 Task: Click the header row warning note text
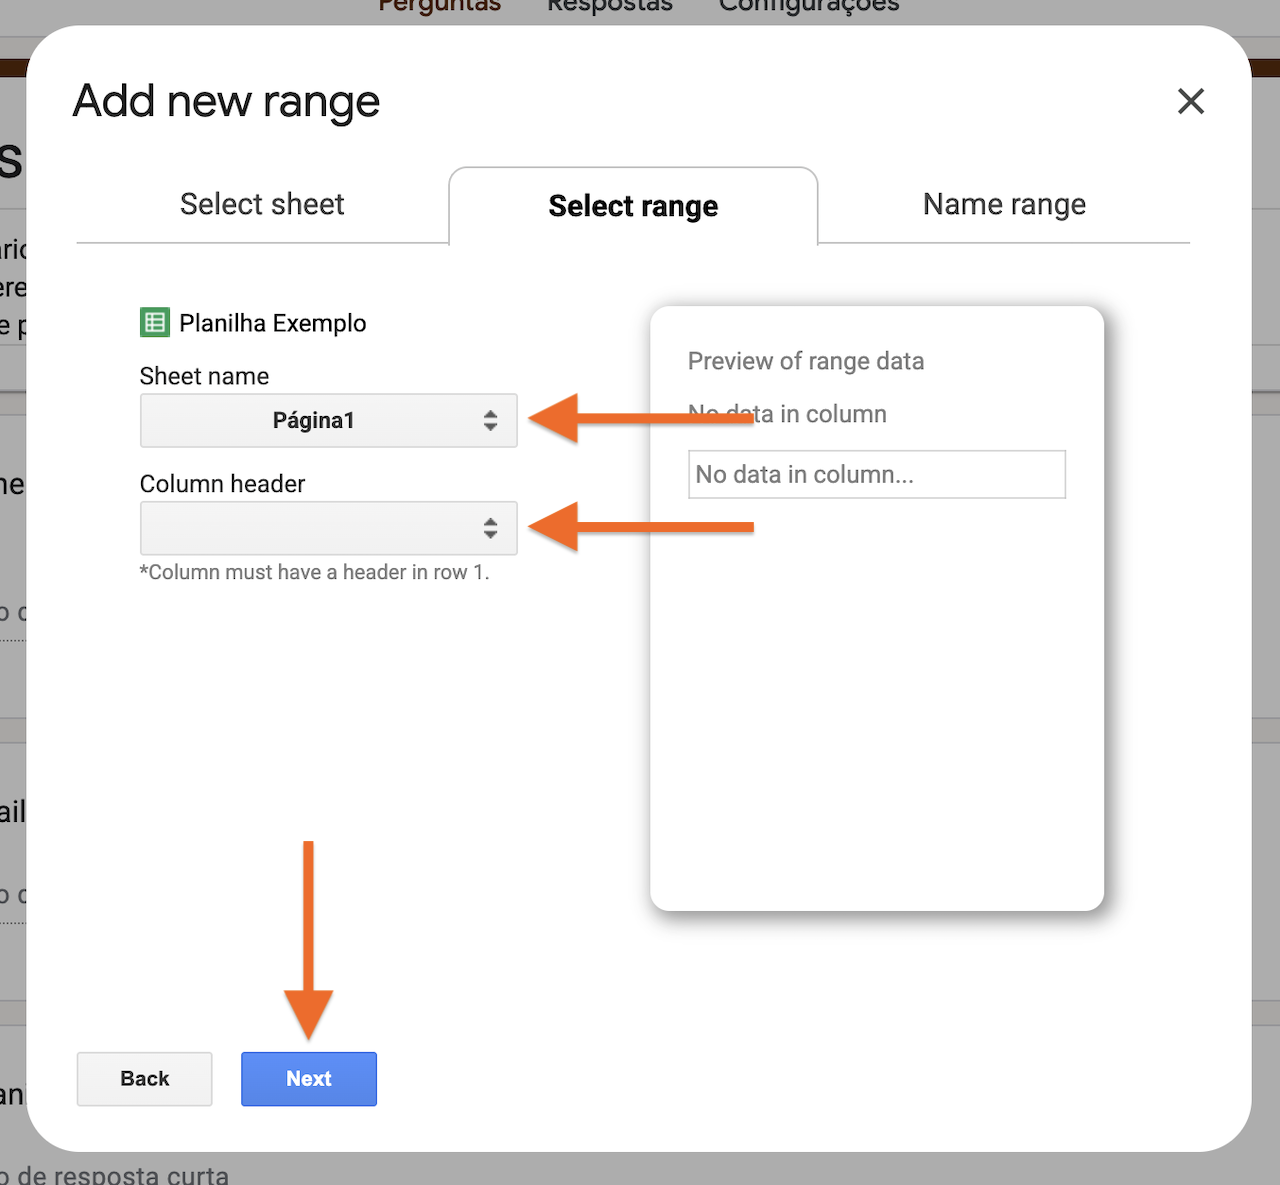(314, 572)
